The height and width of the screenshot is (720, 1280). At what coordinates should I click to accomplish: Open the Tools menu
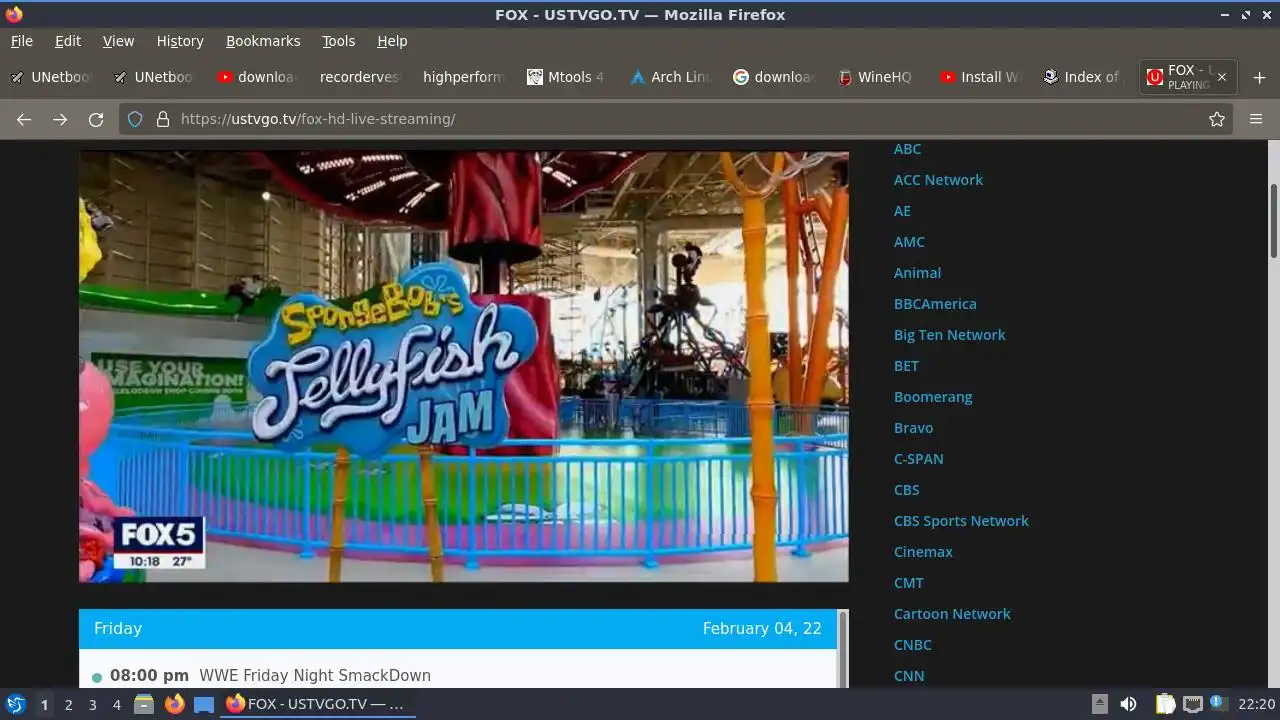click(x=338, y=41)
